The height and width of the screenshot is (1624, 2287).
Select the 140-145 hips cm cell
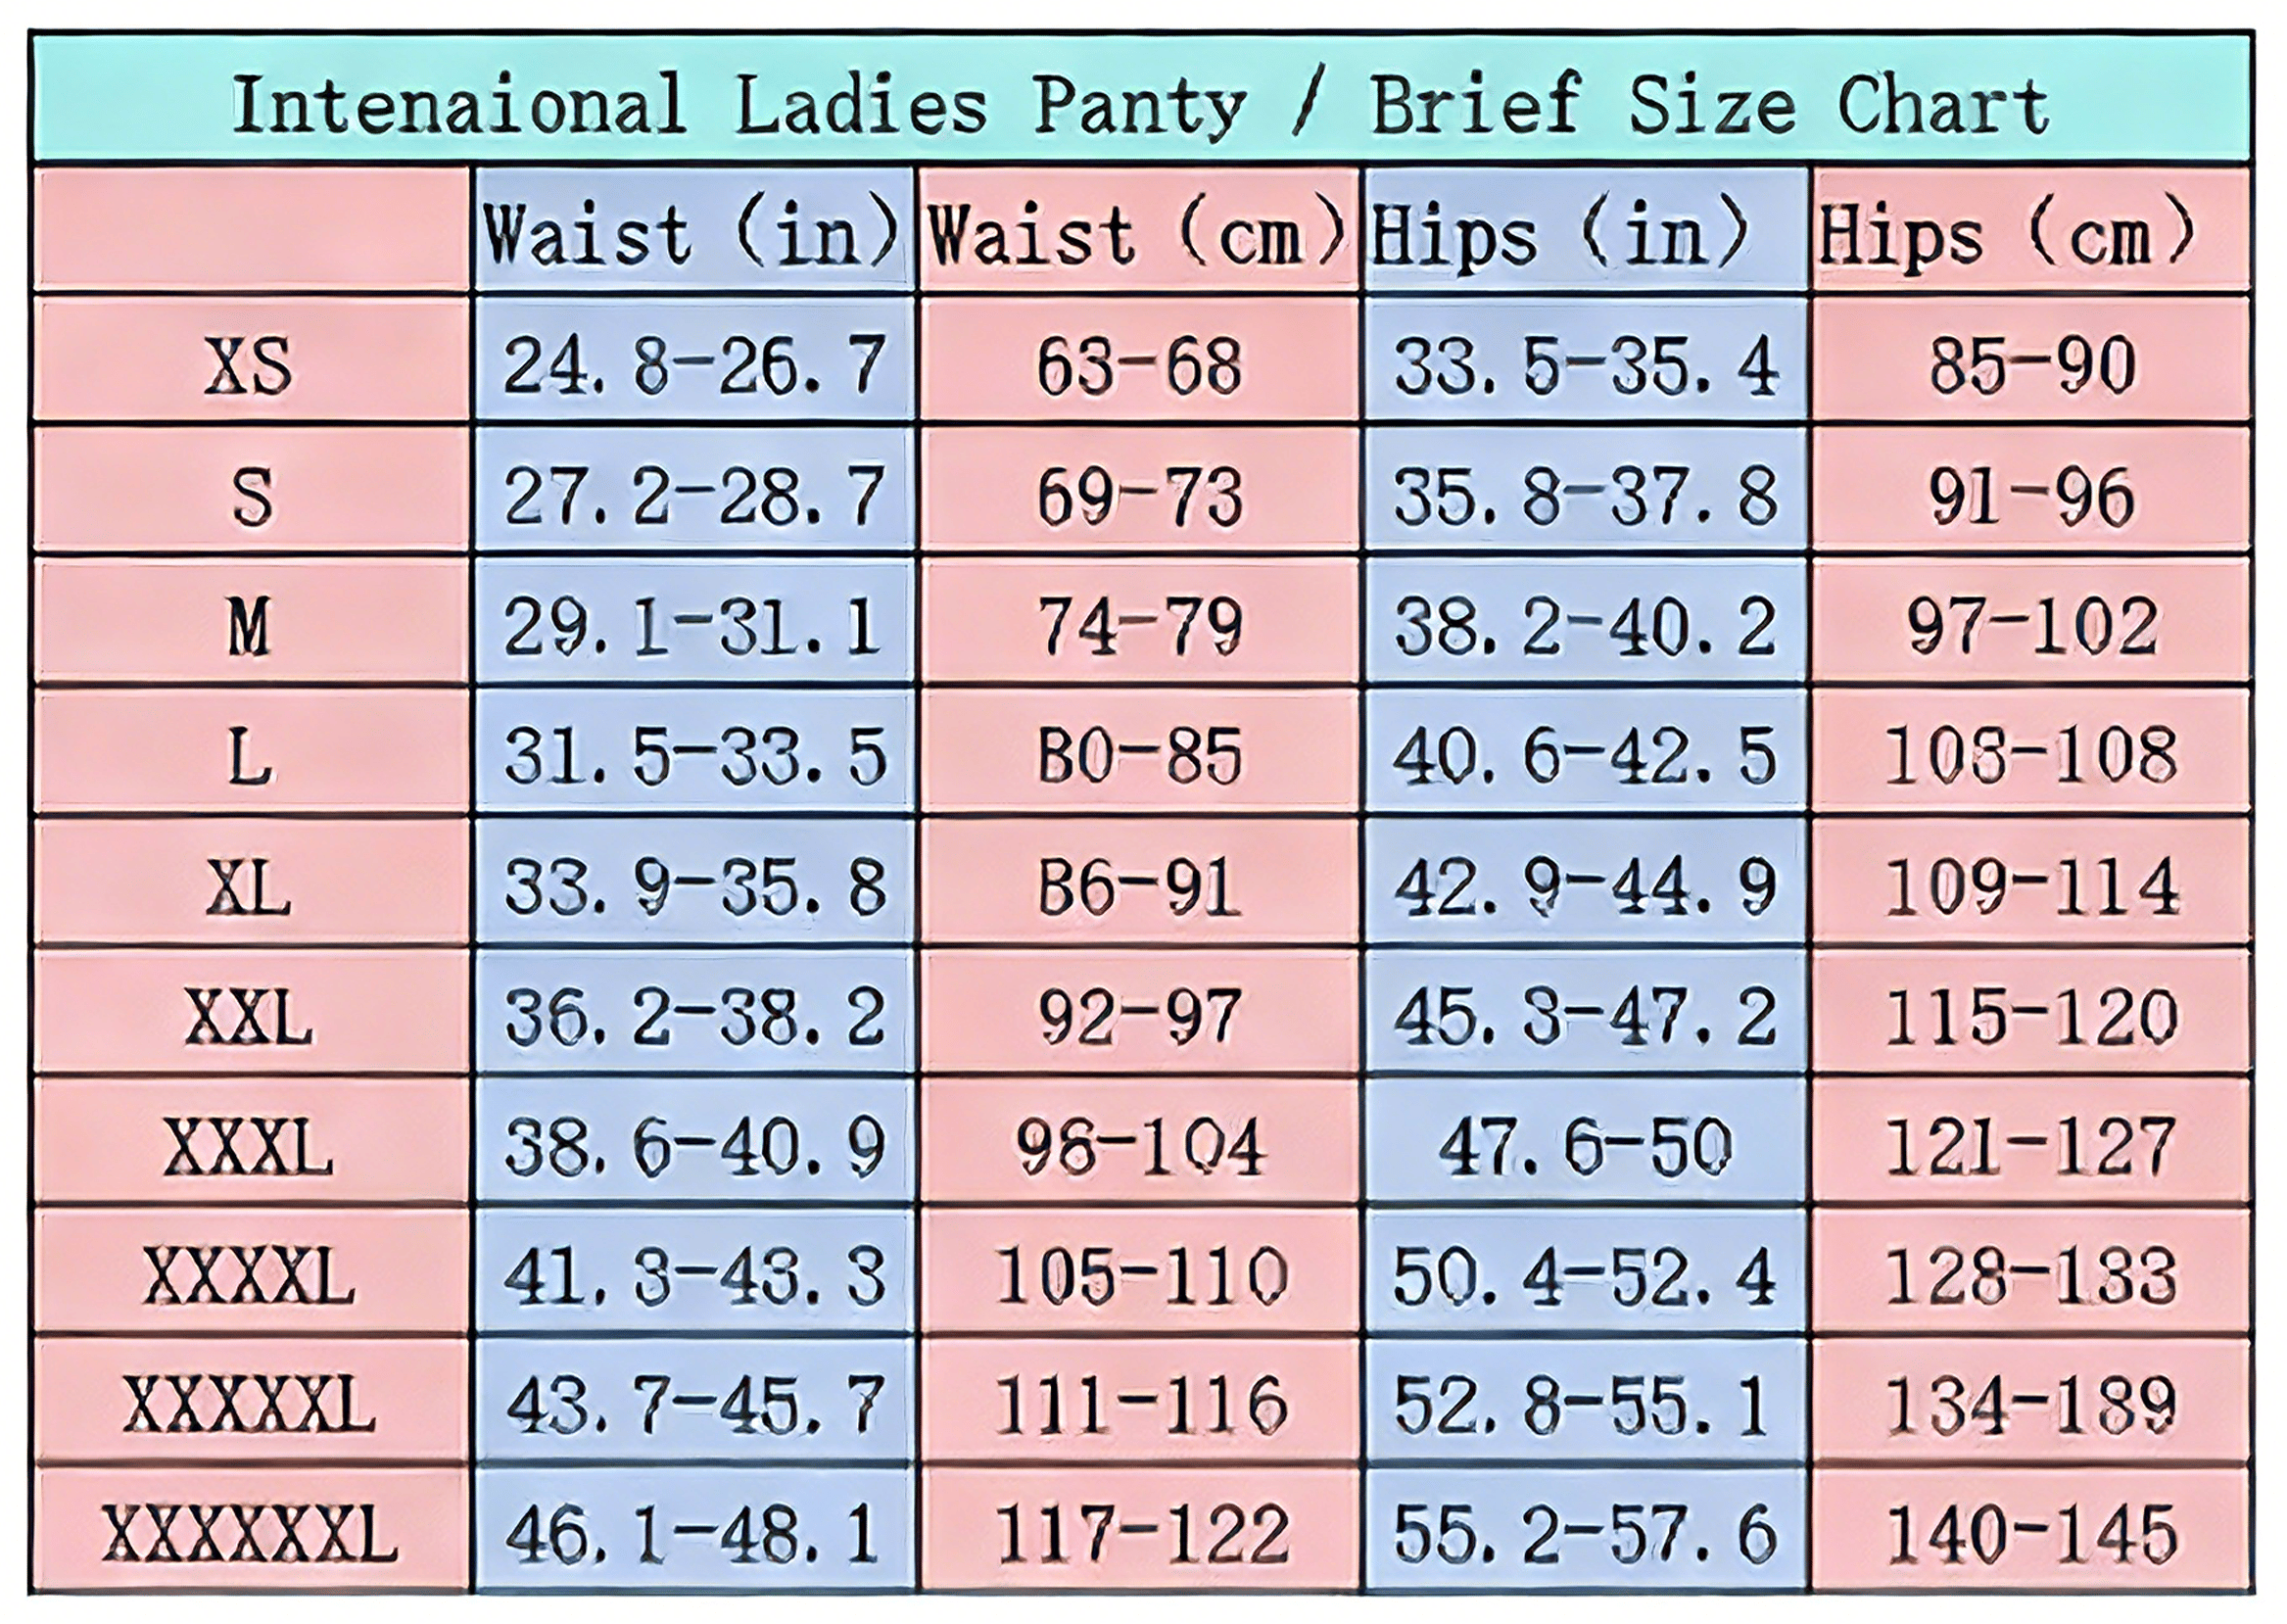click(2030, 1535)
